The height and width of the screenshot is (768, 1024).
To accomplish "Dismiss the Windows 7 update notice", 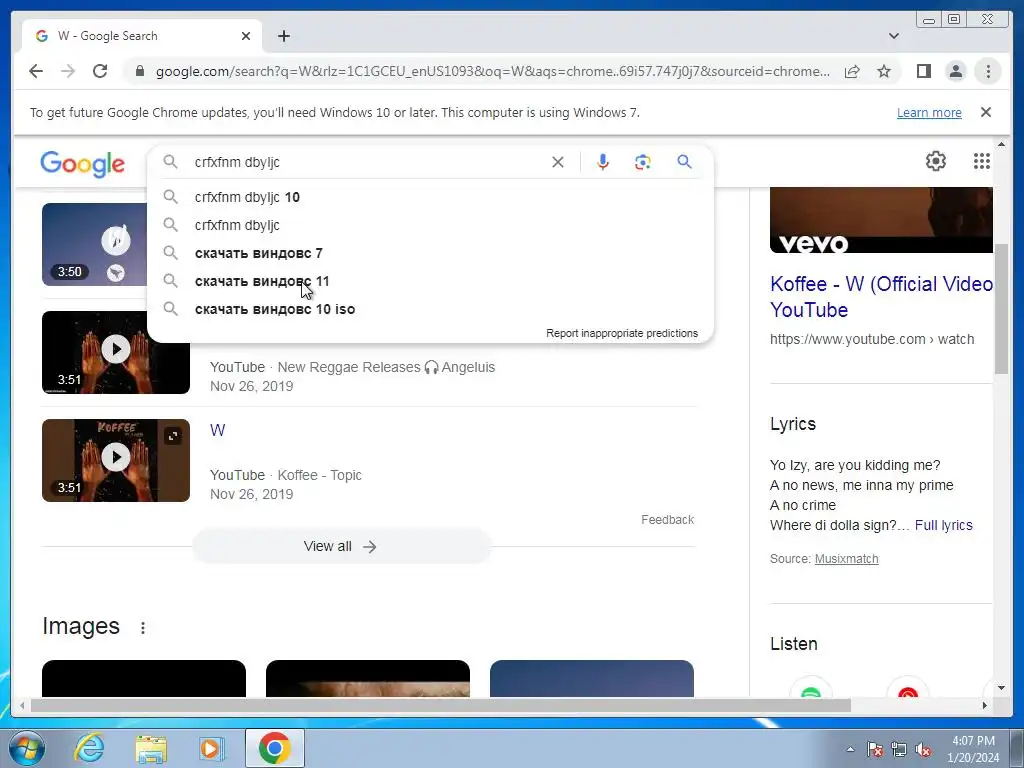I will 985,112.
